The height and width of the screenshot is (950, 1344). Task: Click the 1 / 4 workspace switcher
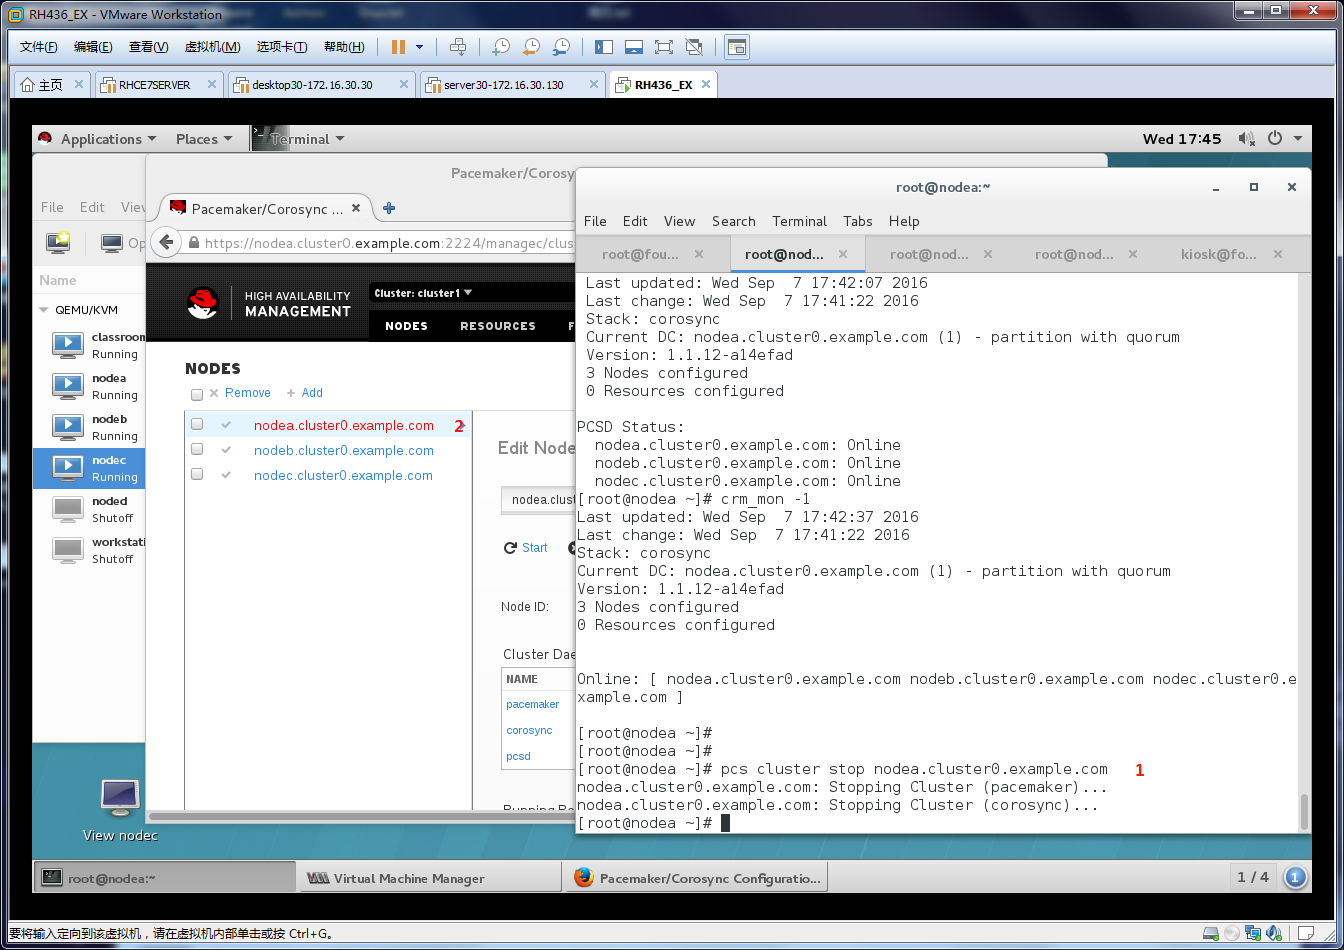pyautogui.click(x=1253, y=877)
